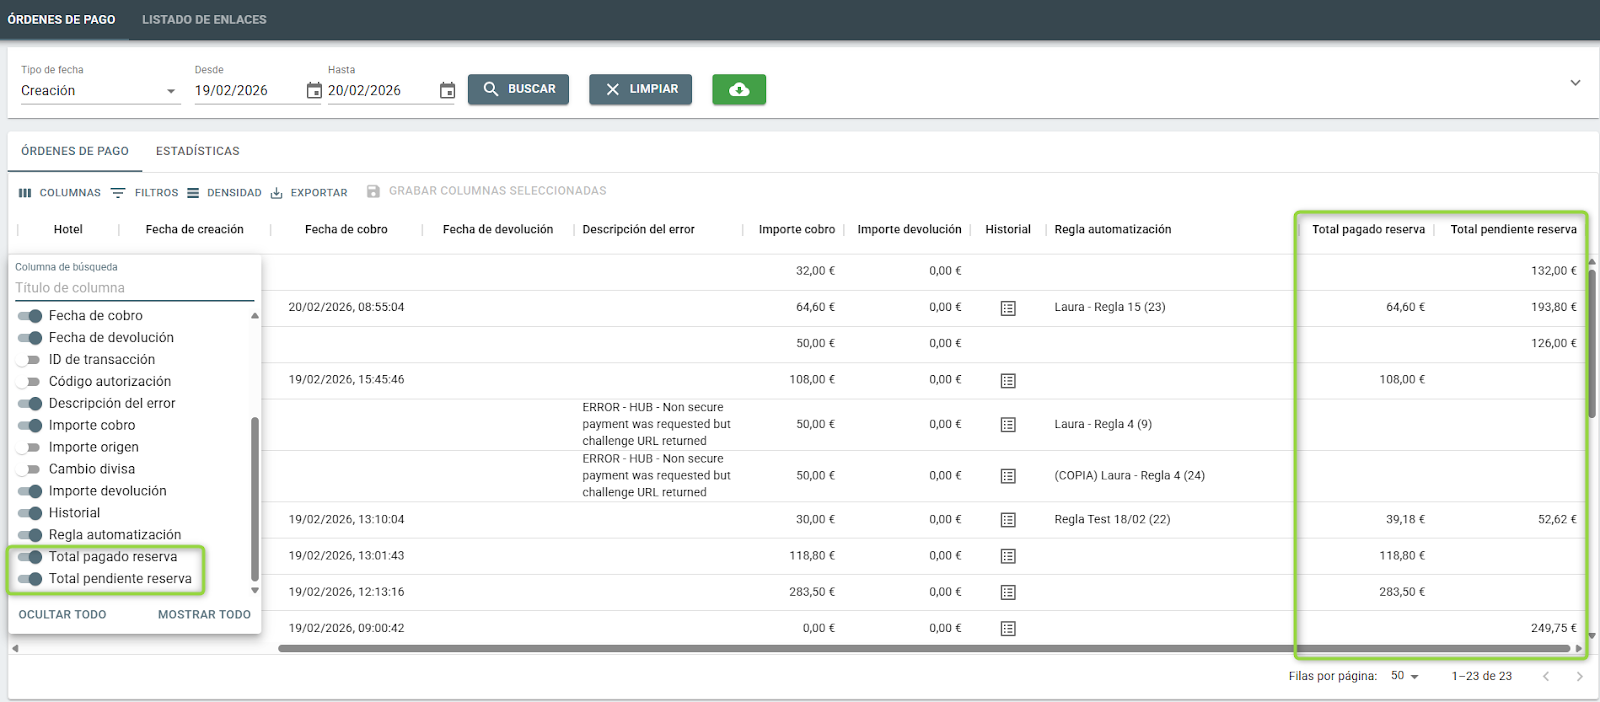Toggle the Regla automatización column switch
Image resolution: width=1600 pixels, height=702 pixels.
30,535
